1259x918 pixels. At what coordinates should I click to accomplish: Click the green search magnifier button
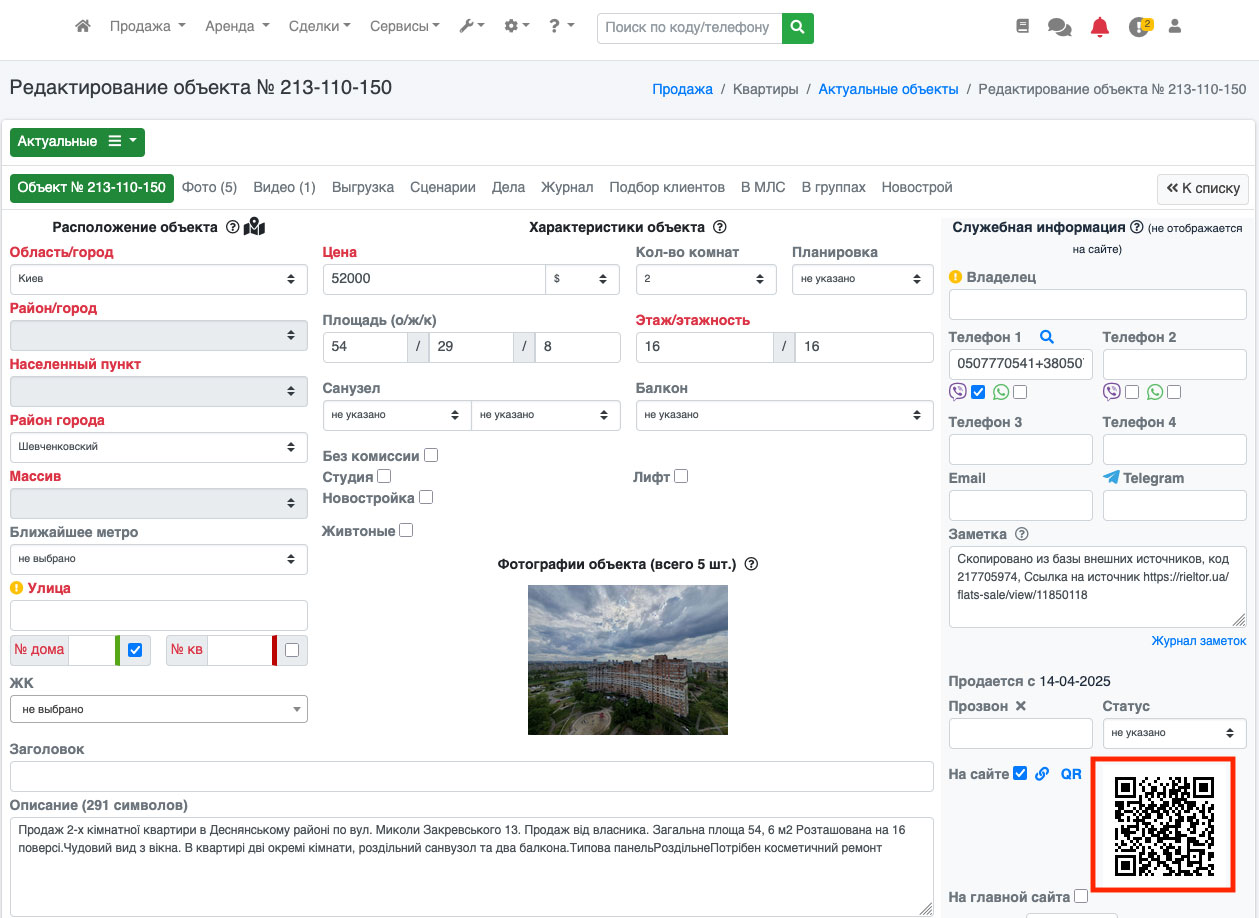[x=797, y=28]
